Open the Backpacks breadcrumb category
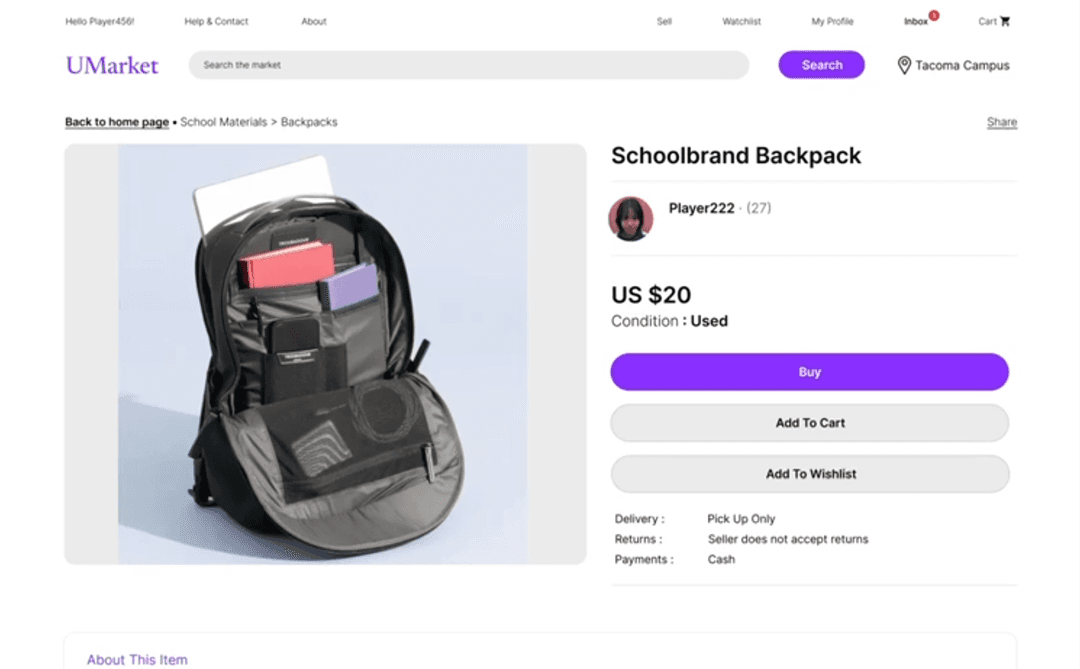This screenshot has width=1080, height=669. [x=310, y=121]
